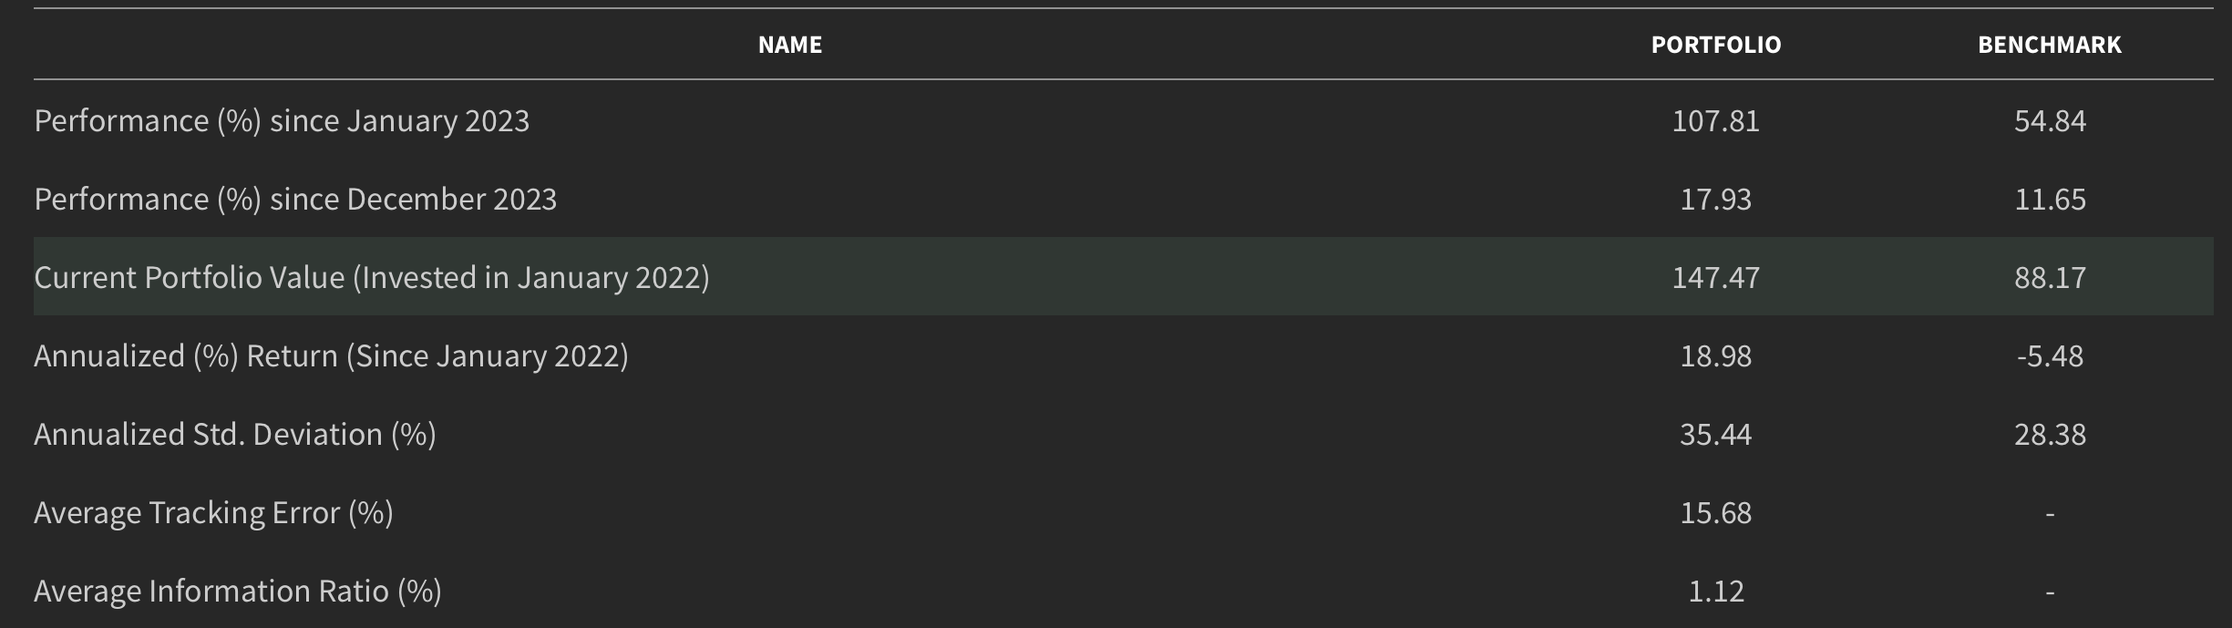Click the BENCHMARK column header
This screenshot has height=628, width=2232.
pyautogui.click(x=2049, y=45)
